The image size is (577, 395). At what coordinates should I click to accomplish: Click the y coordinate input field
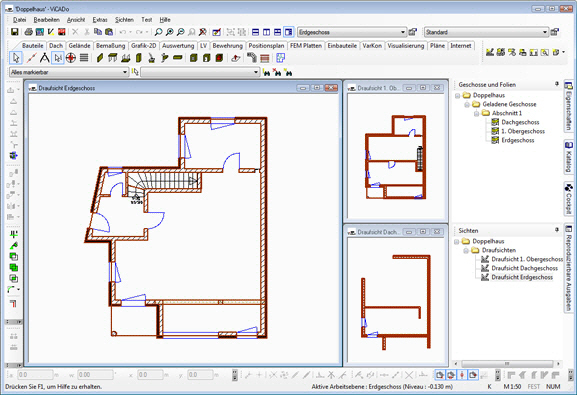tap(200, 375)
